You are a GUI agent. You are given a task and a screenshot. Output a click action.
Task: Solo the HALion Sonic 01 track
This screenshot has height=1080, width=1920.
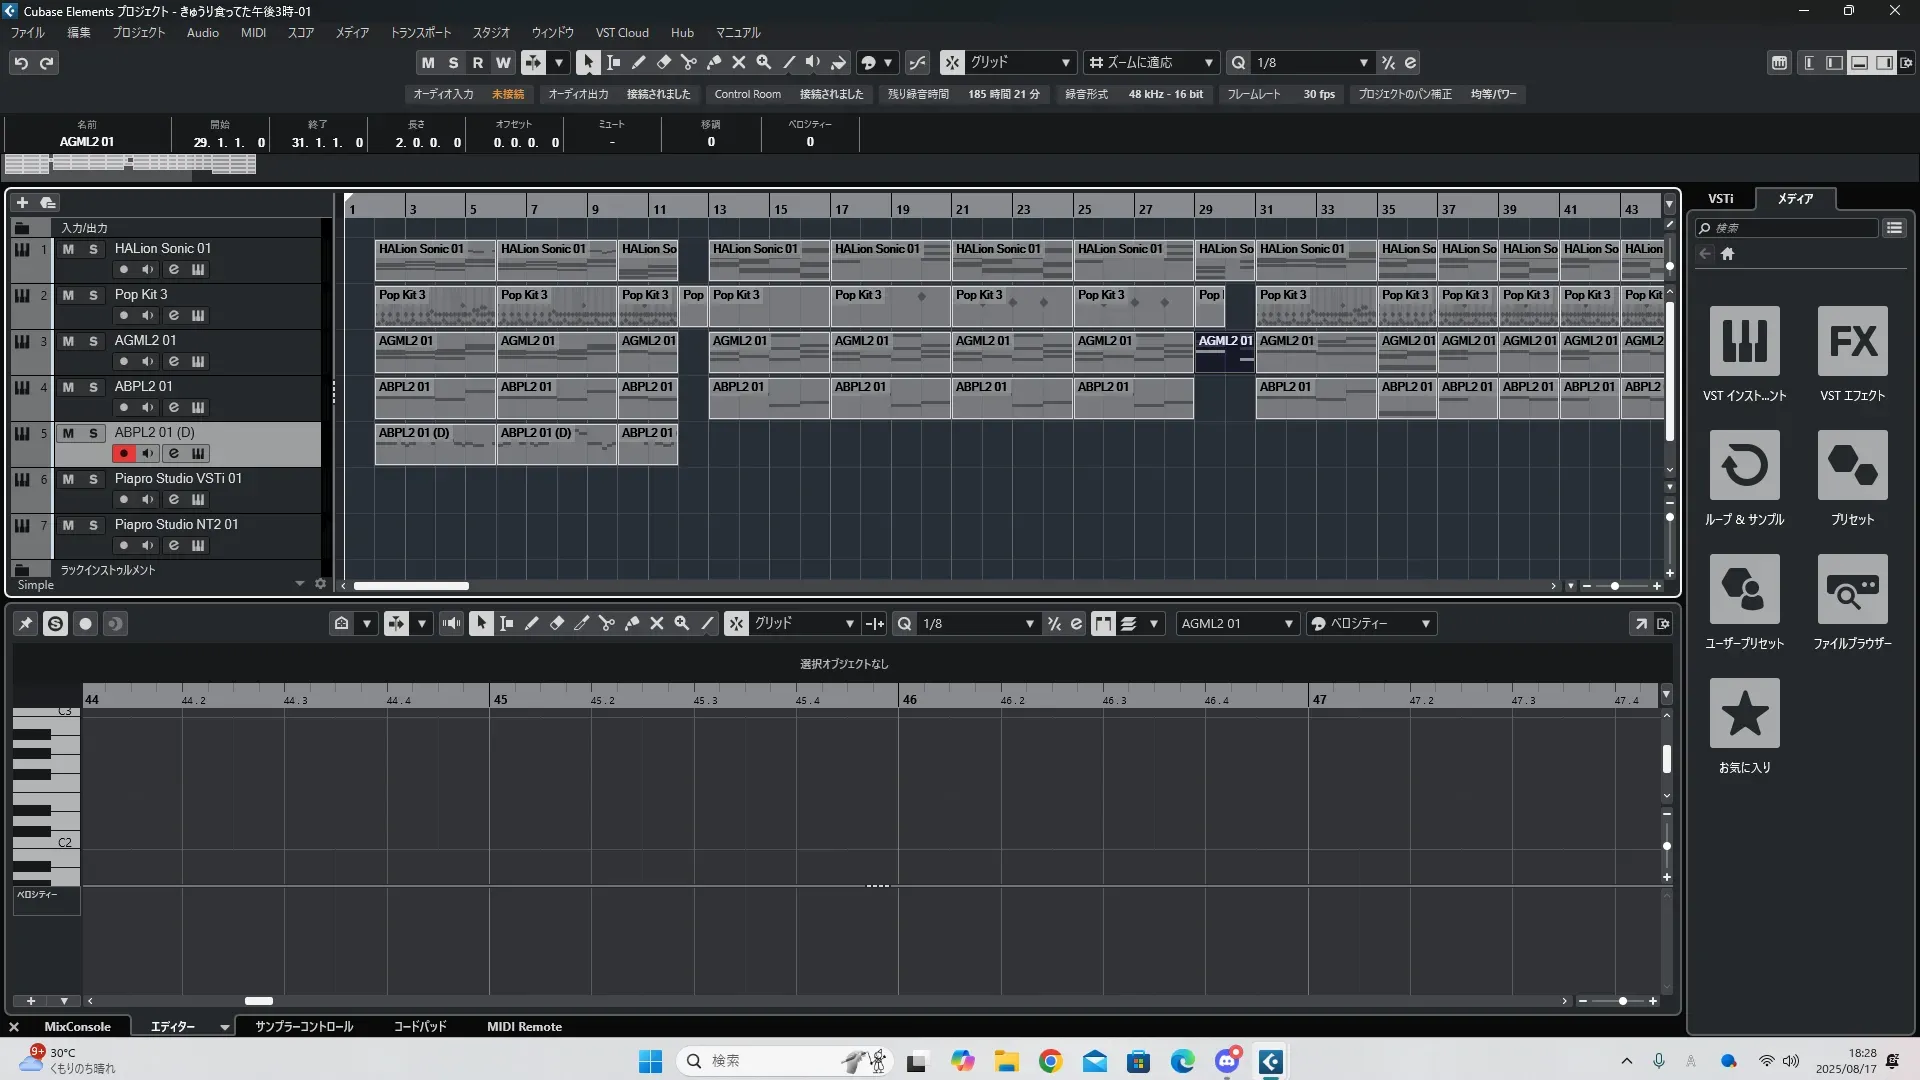(x=93, y=249)
